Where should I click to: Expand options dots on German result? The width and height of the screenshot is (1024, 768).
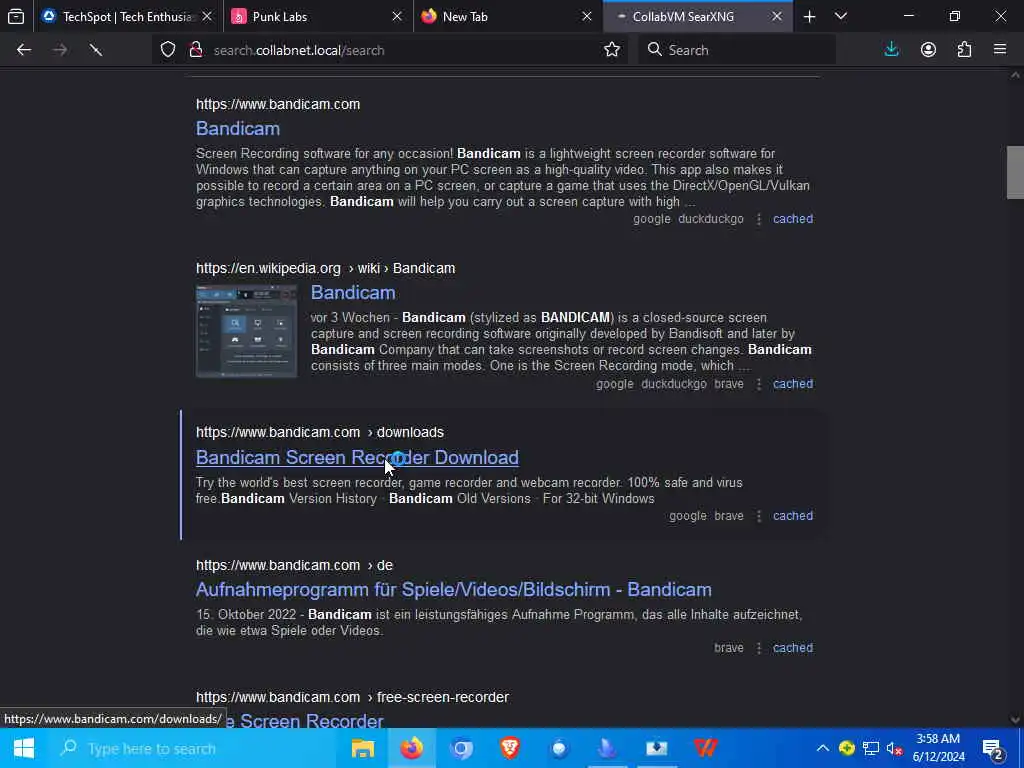tap(759, 648)
